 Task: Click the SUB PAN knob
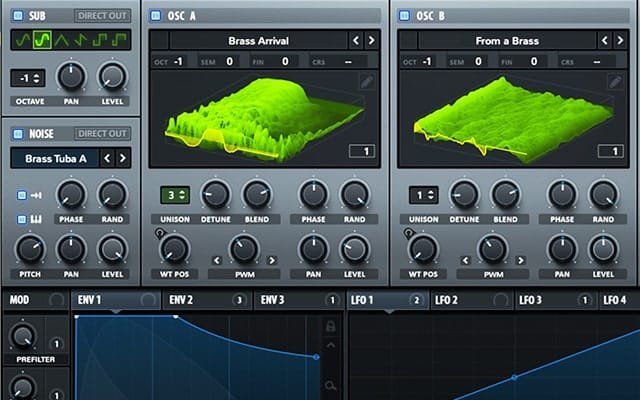pyautogui.click(x=71, y=76)
